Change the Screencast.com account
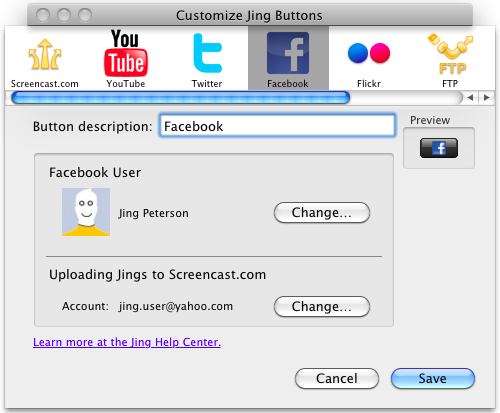The image size is (500, 413). pyautogui.click(x=322, y=307)
